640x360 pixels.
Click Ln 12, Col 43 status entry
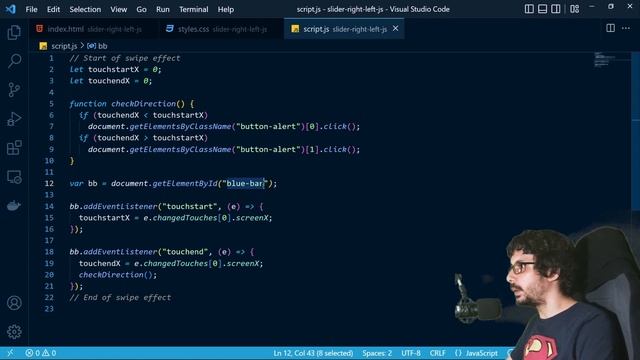pyautogui.click(x=313, y=353)
